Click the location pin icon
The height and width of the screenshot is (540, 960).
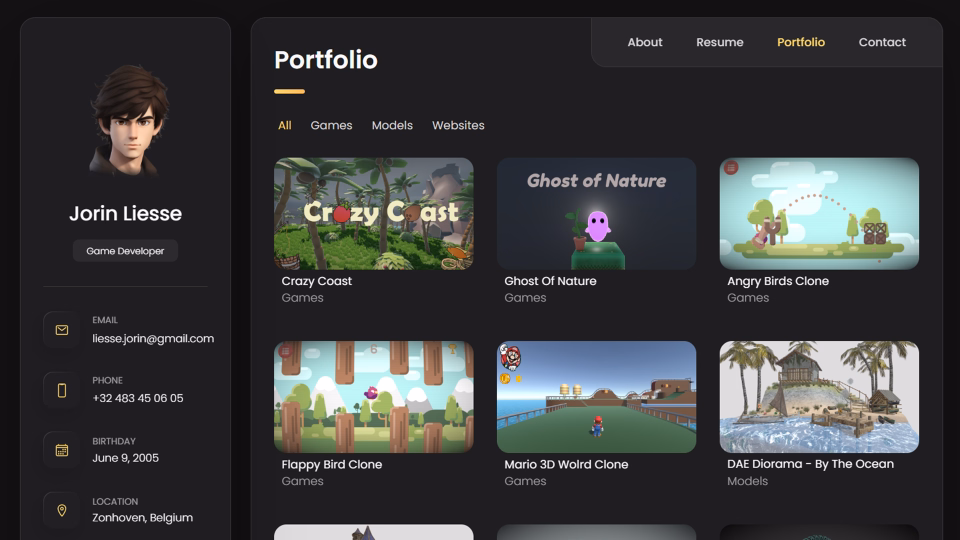62,510
